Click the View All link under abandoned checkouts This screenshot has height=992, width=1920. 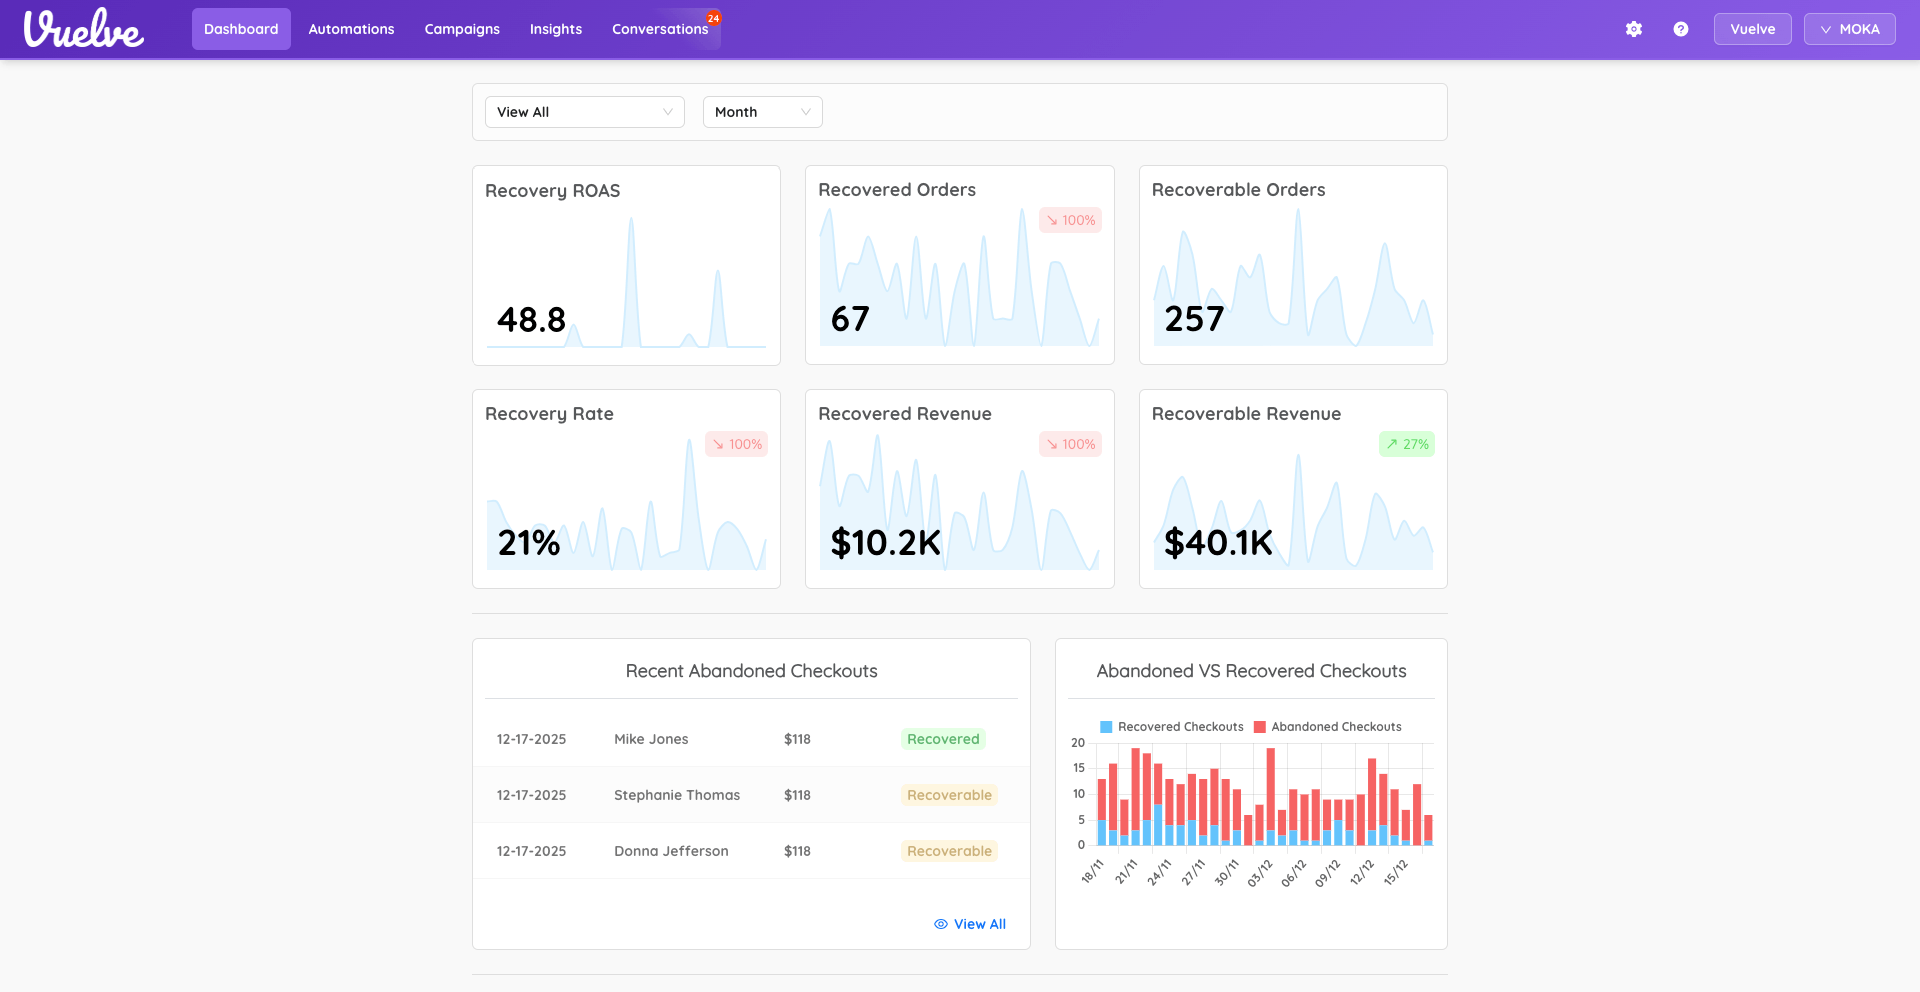pyautogui.click(x=979, y=924)
